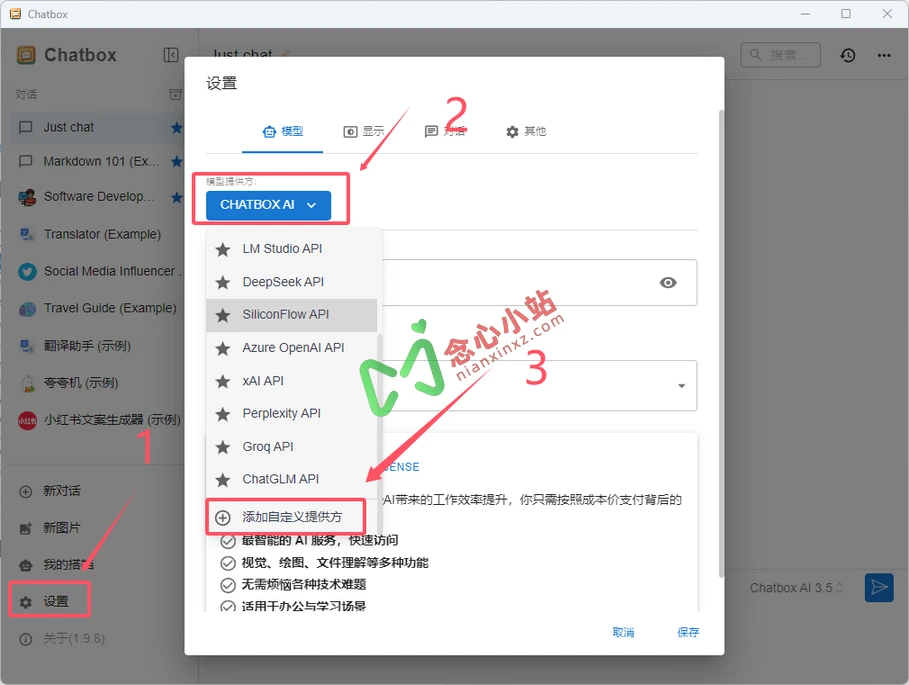This screenshot has height=685, width=909.
Task: Click the 设置 gear icon
Action: (x=26, y=601)
